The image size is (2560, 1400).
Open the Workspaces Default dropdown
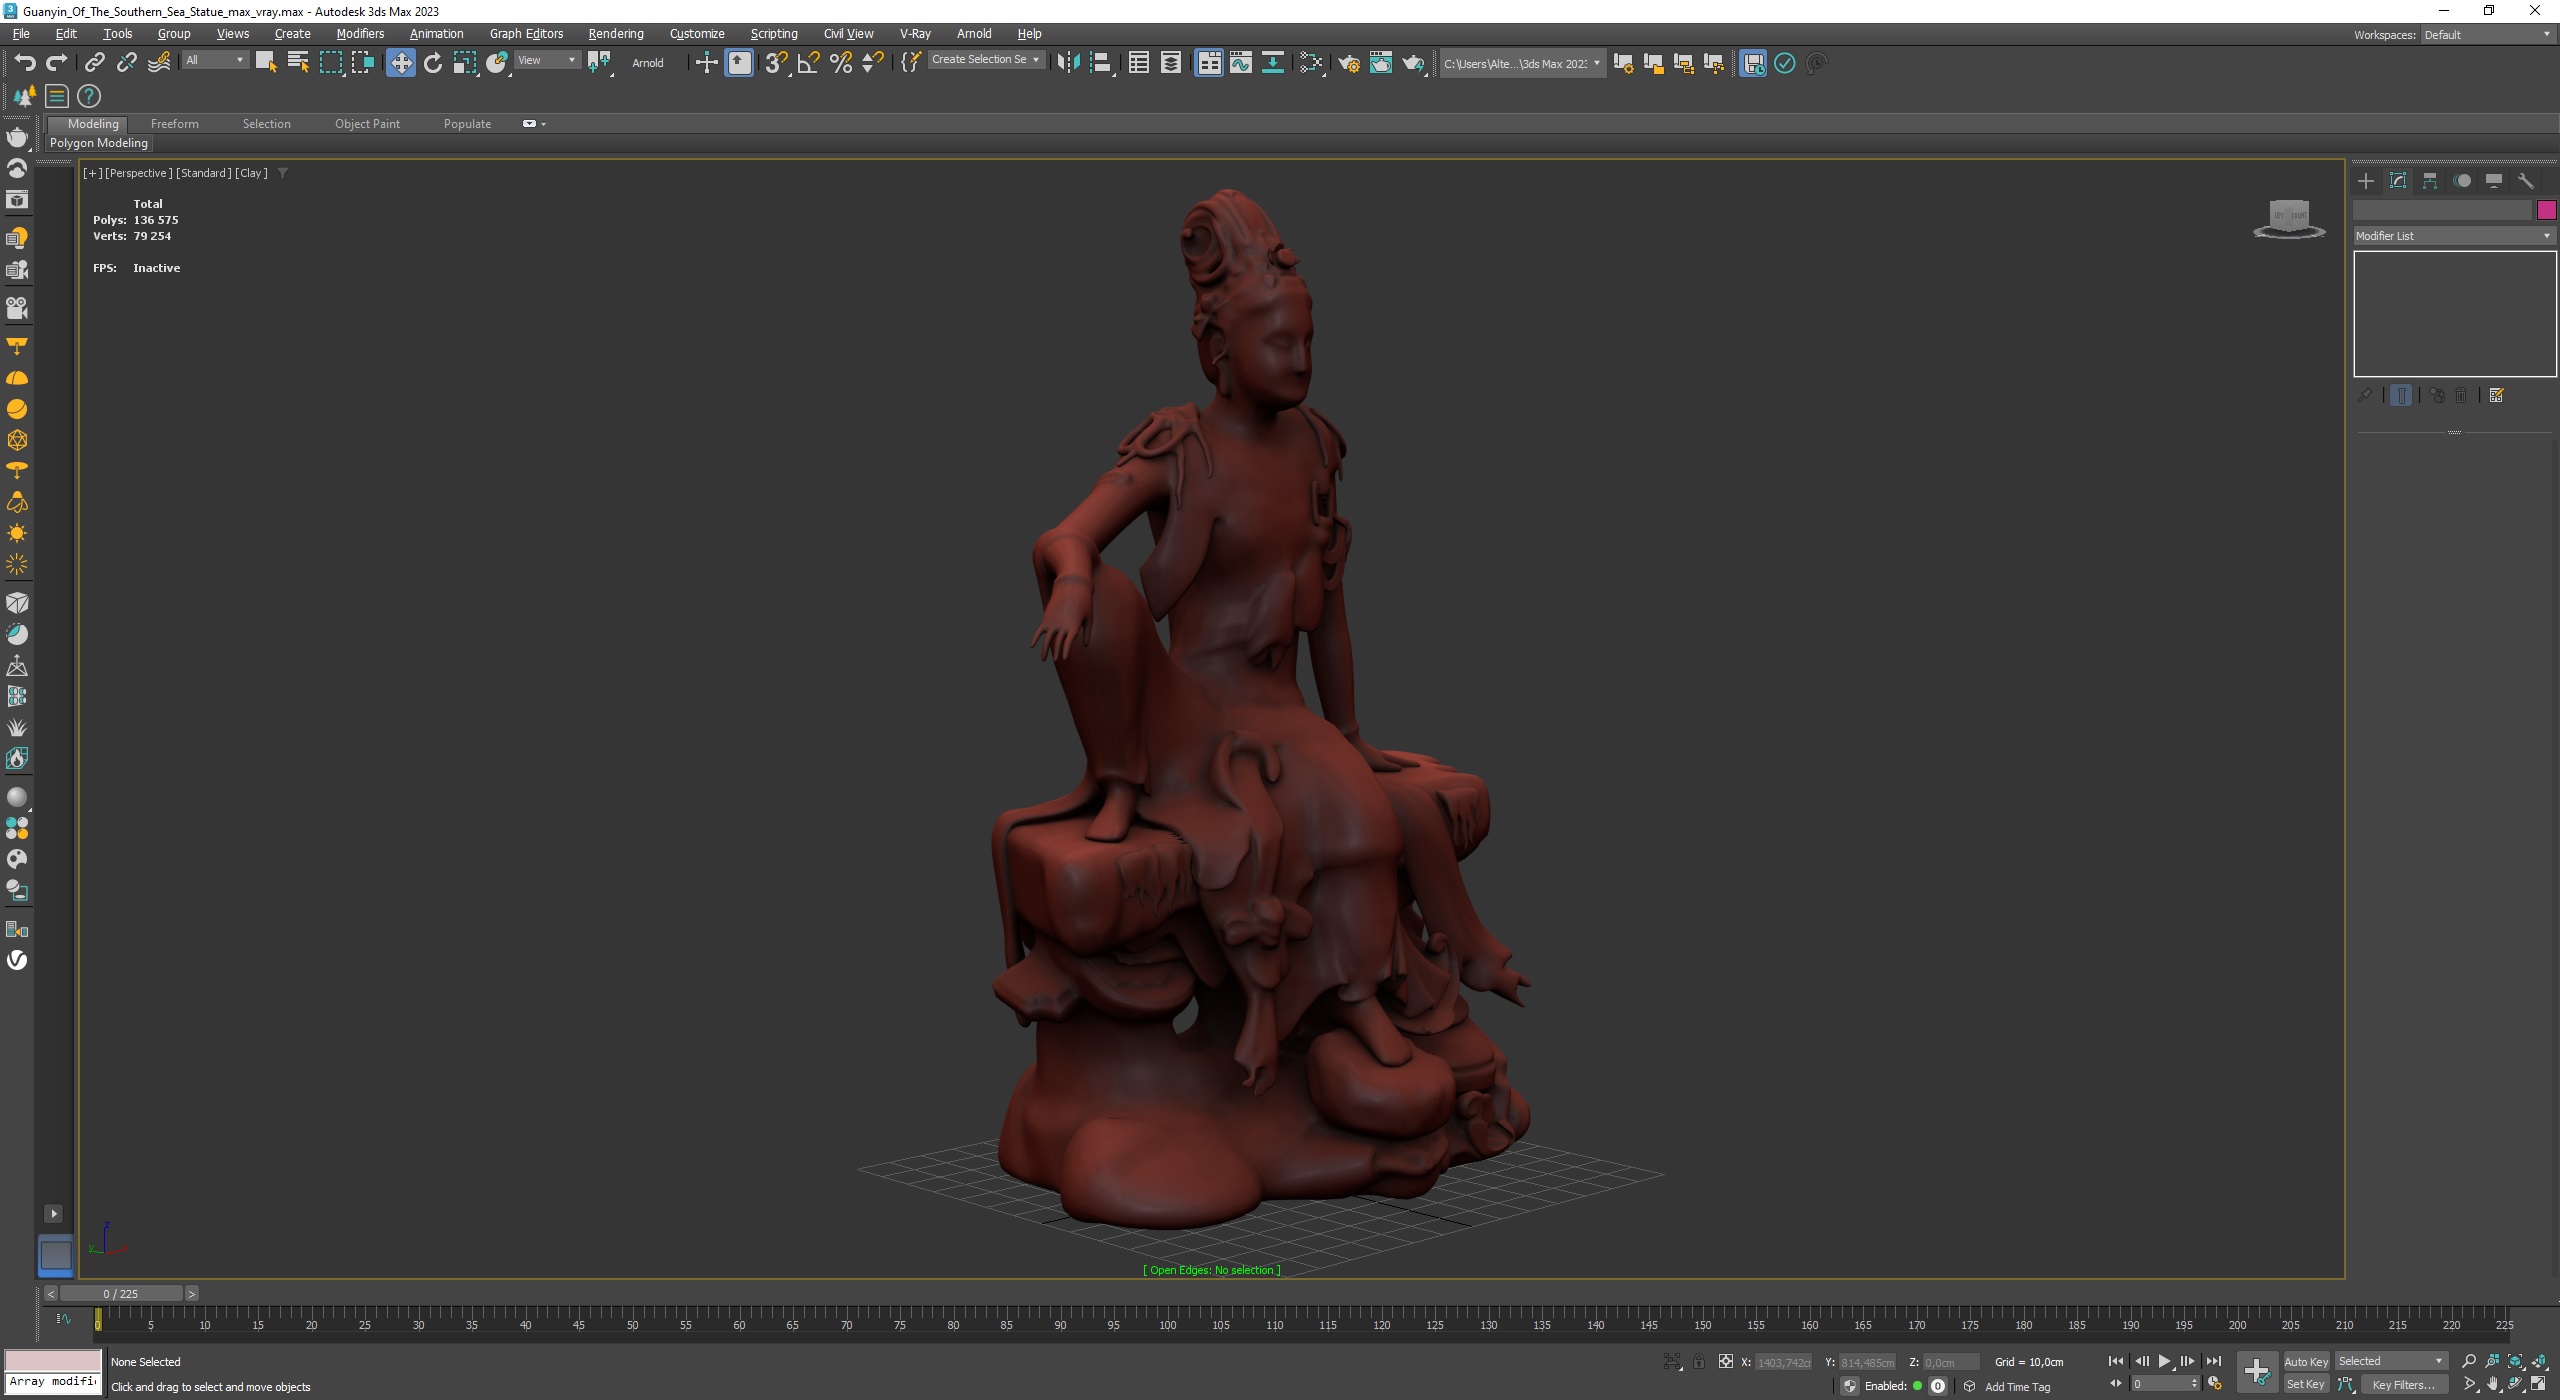point(2487,34)
